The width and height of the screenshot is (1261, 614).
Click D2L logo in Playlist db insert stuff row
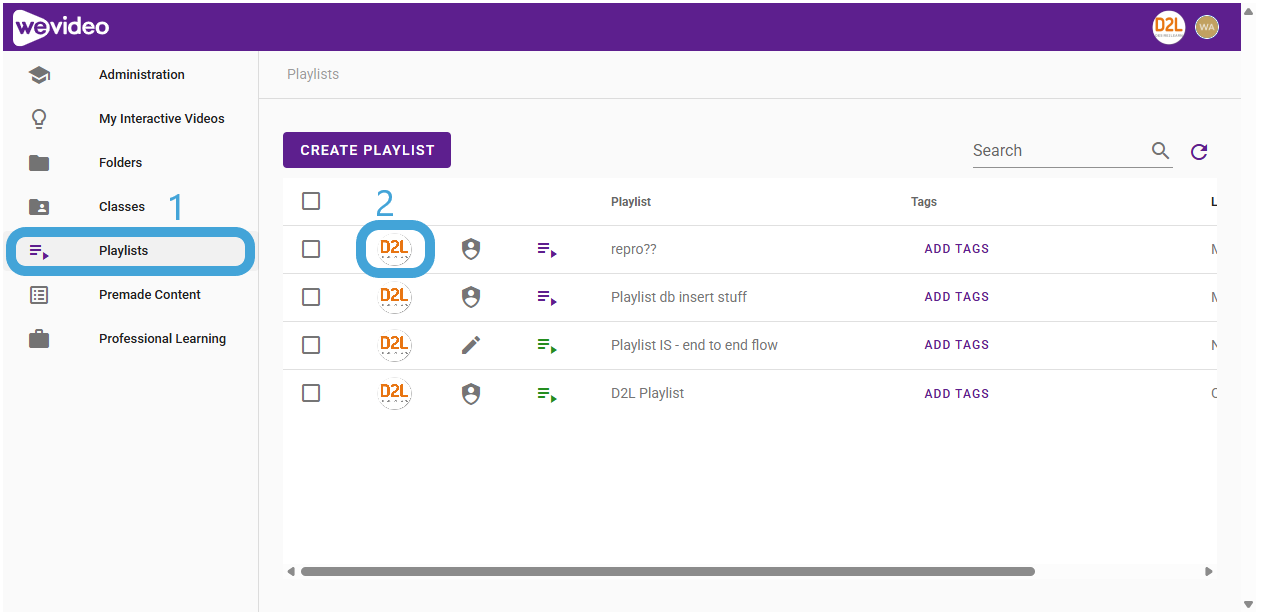point(395,297)
